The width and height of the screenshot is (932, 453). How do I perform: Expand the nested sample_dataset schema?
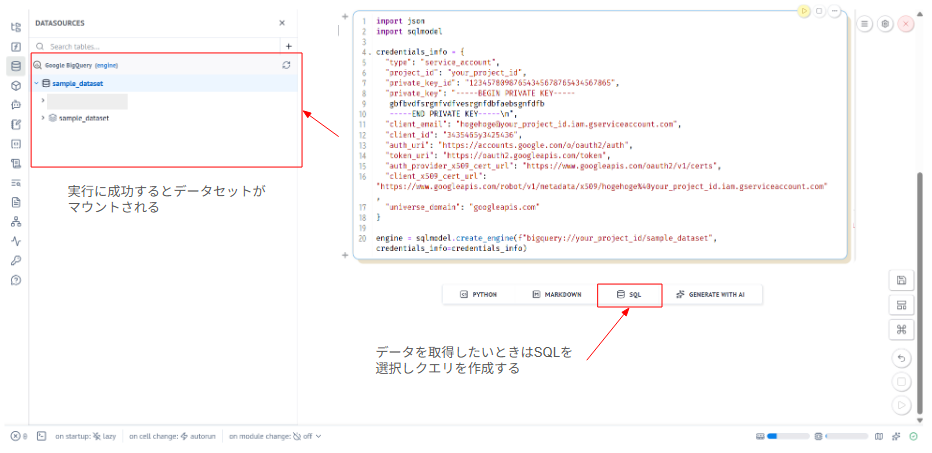(x=42, y=118)
